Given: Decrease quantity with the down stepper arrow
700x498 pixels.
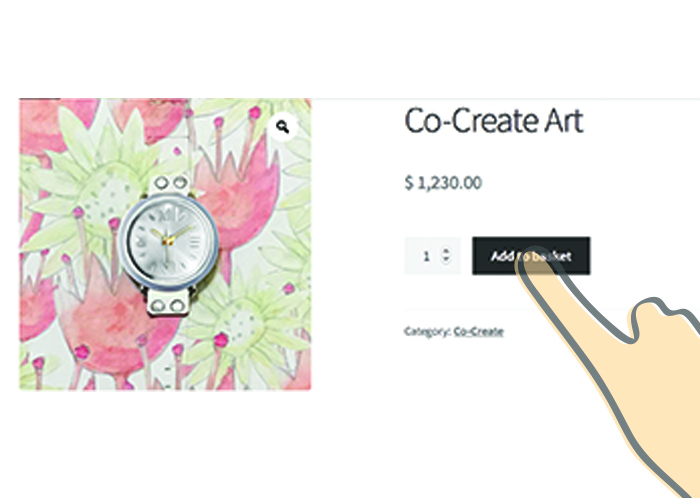Looking at the screenshot, I should [x=446, y=259].
